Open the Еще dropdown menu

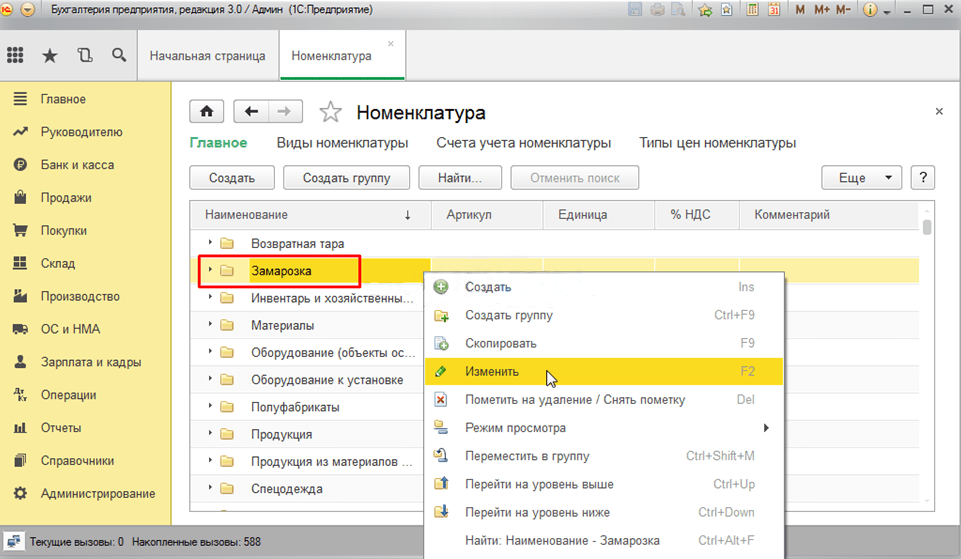pos(861,178)
